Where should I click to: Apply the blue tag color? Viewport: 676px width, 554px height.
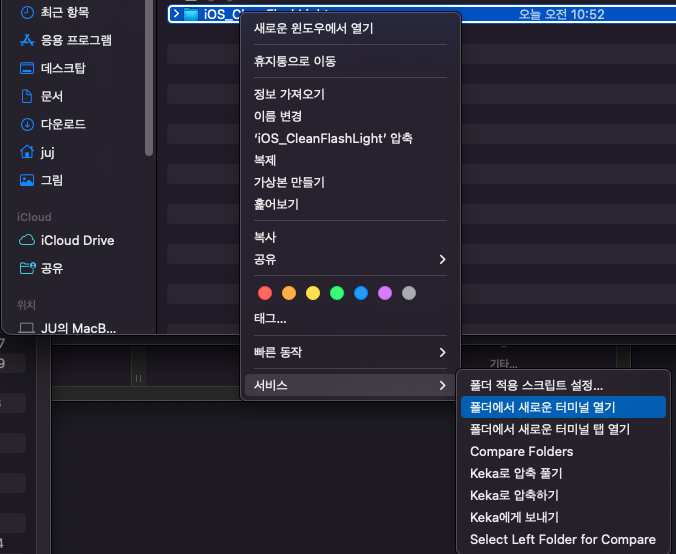click(361, 293)
